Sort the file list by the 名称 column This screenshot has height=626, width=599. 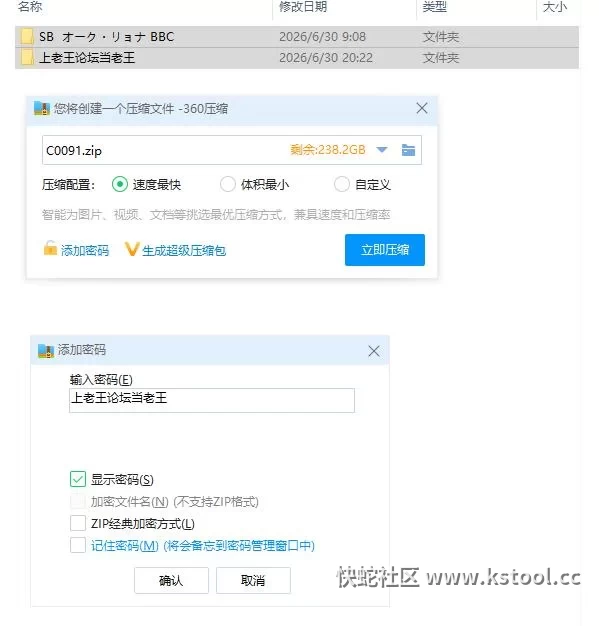coord(30,7)
